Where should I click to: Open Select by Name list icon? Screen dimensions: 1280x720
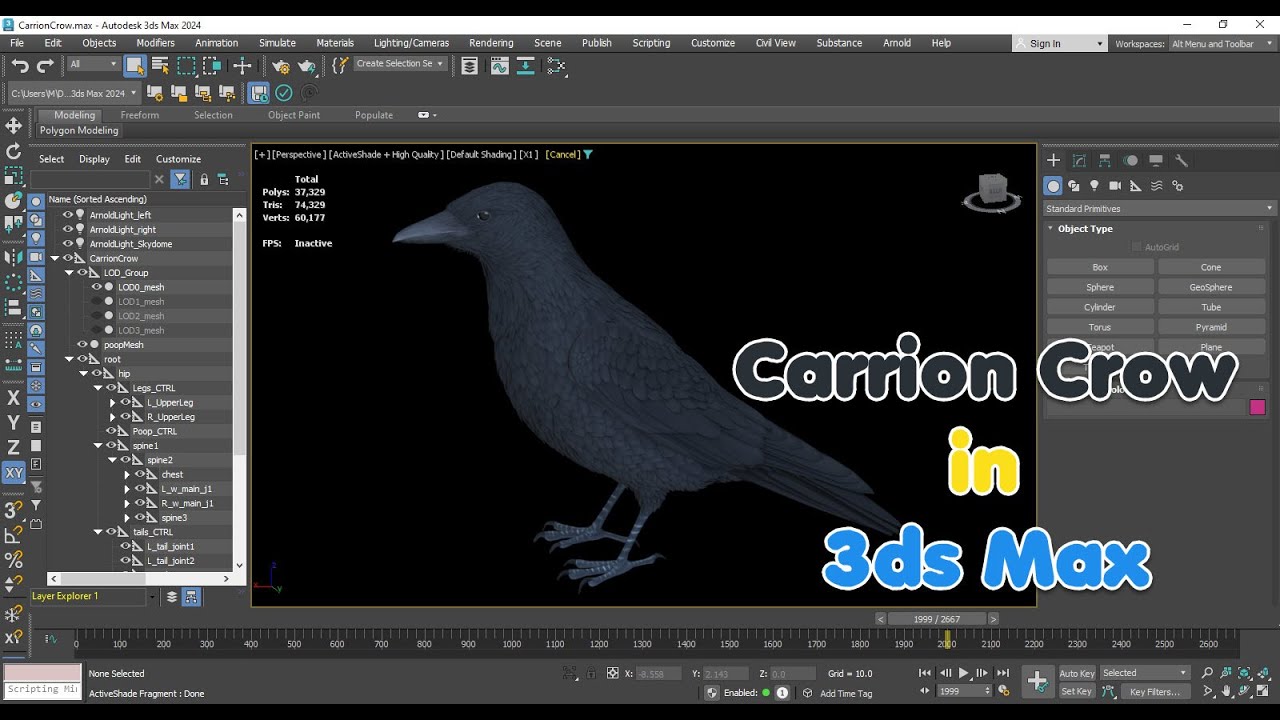(160, 66)
